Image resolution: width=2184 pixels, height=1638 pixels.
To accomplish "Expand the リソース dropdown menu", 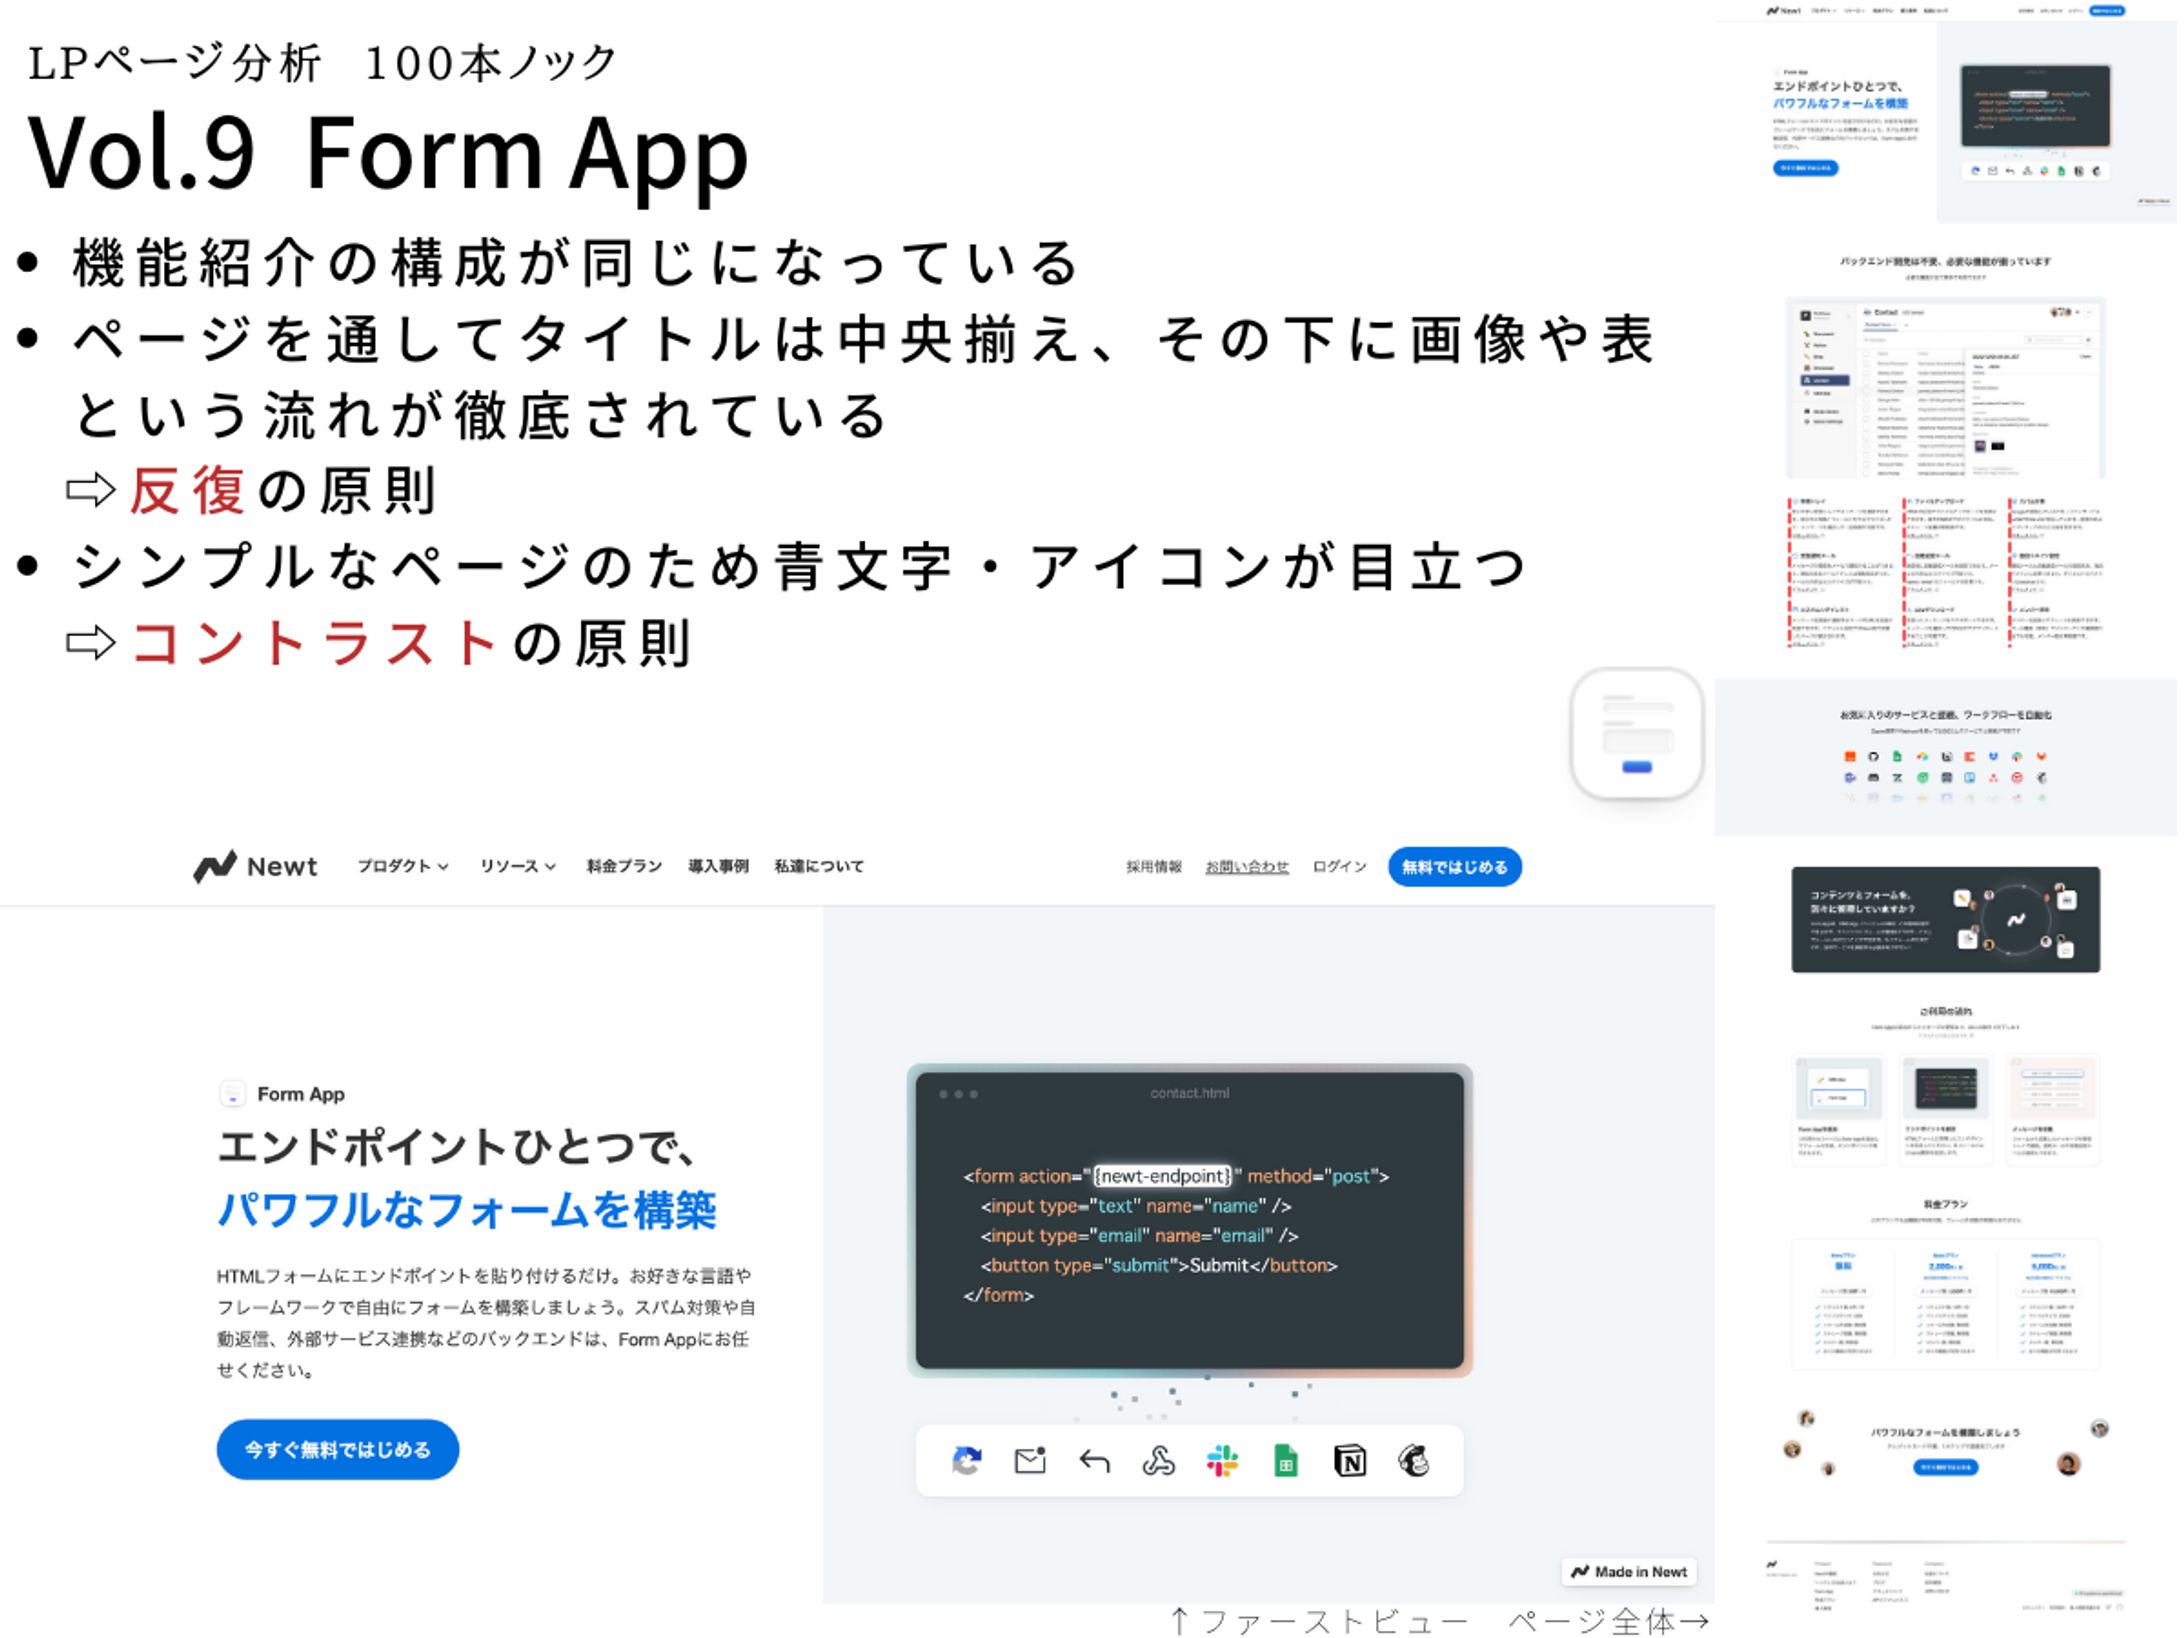I will (517, 867).
